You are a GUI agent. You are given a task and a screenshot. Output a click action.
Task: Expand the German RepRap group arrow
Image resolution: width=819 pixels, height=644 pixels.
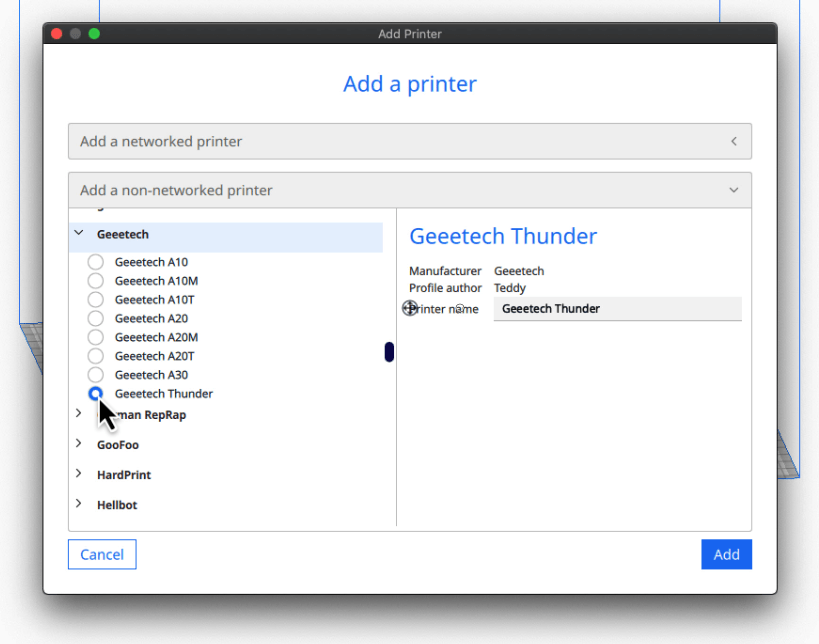[79, 413]
